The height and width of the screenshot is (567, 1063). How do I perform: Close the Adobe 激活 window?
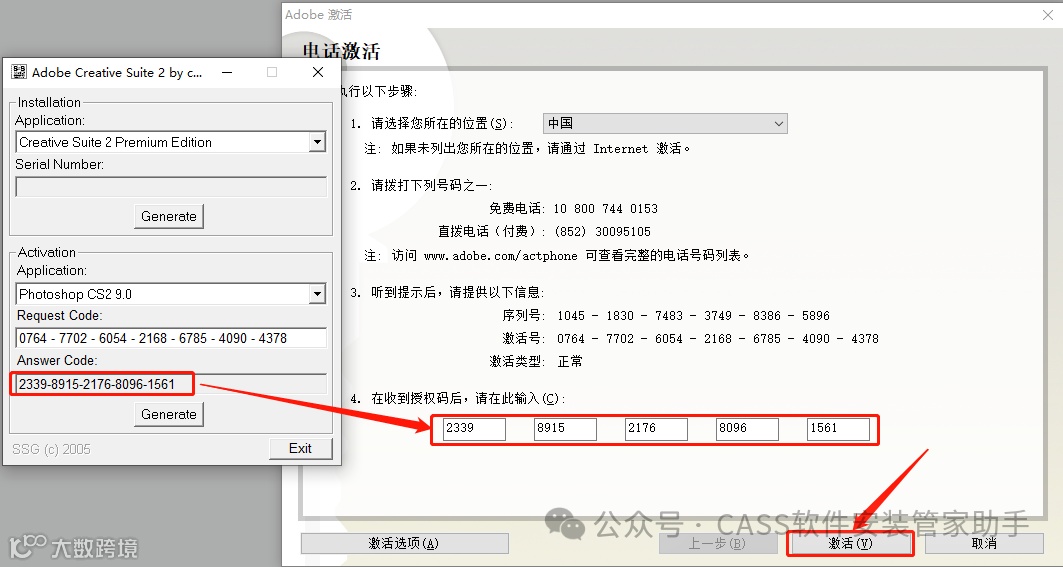coord(1047,15)
